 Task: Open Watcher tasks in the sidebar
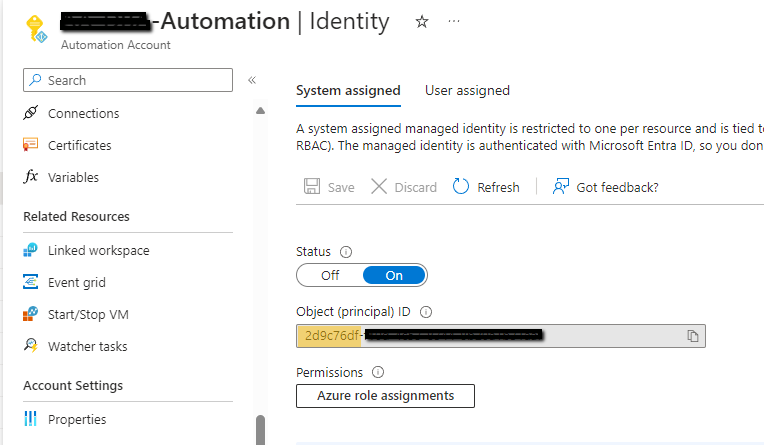[x=87, y=347]
